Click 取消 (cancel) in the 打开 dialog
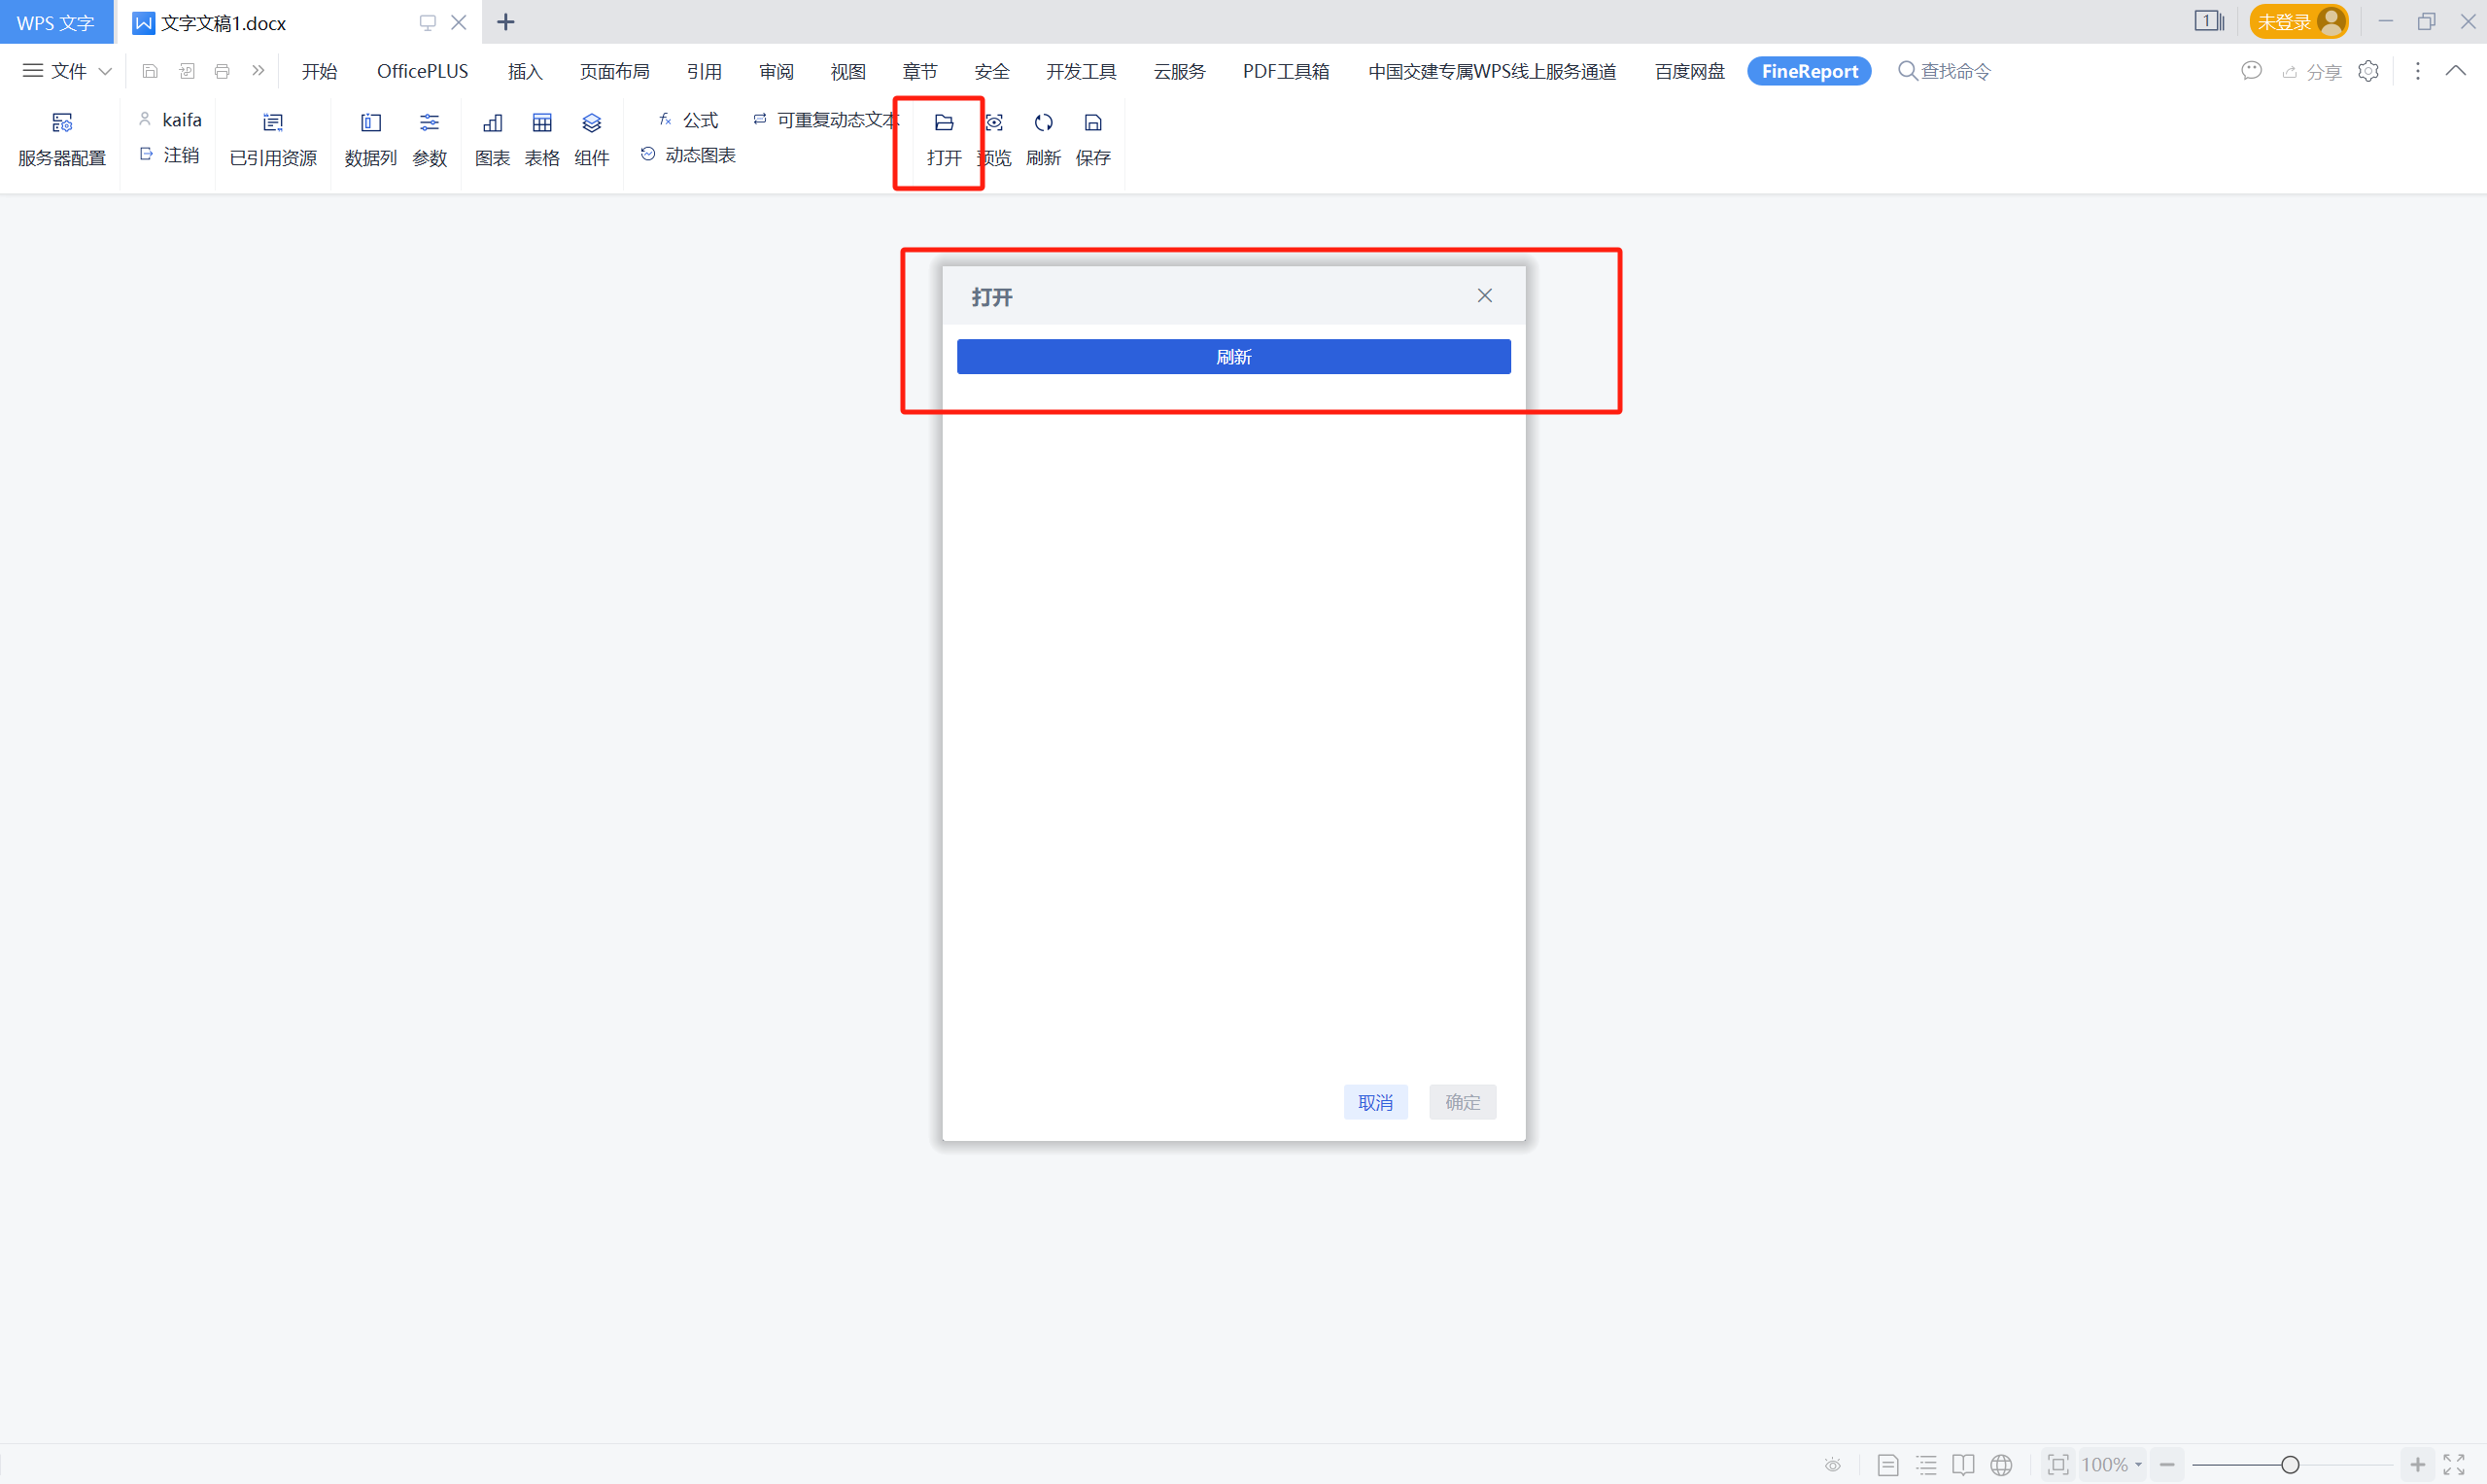Viewport: 2487px width, 1484px height. click(x=1375, y=1102)
